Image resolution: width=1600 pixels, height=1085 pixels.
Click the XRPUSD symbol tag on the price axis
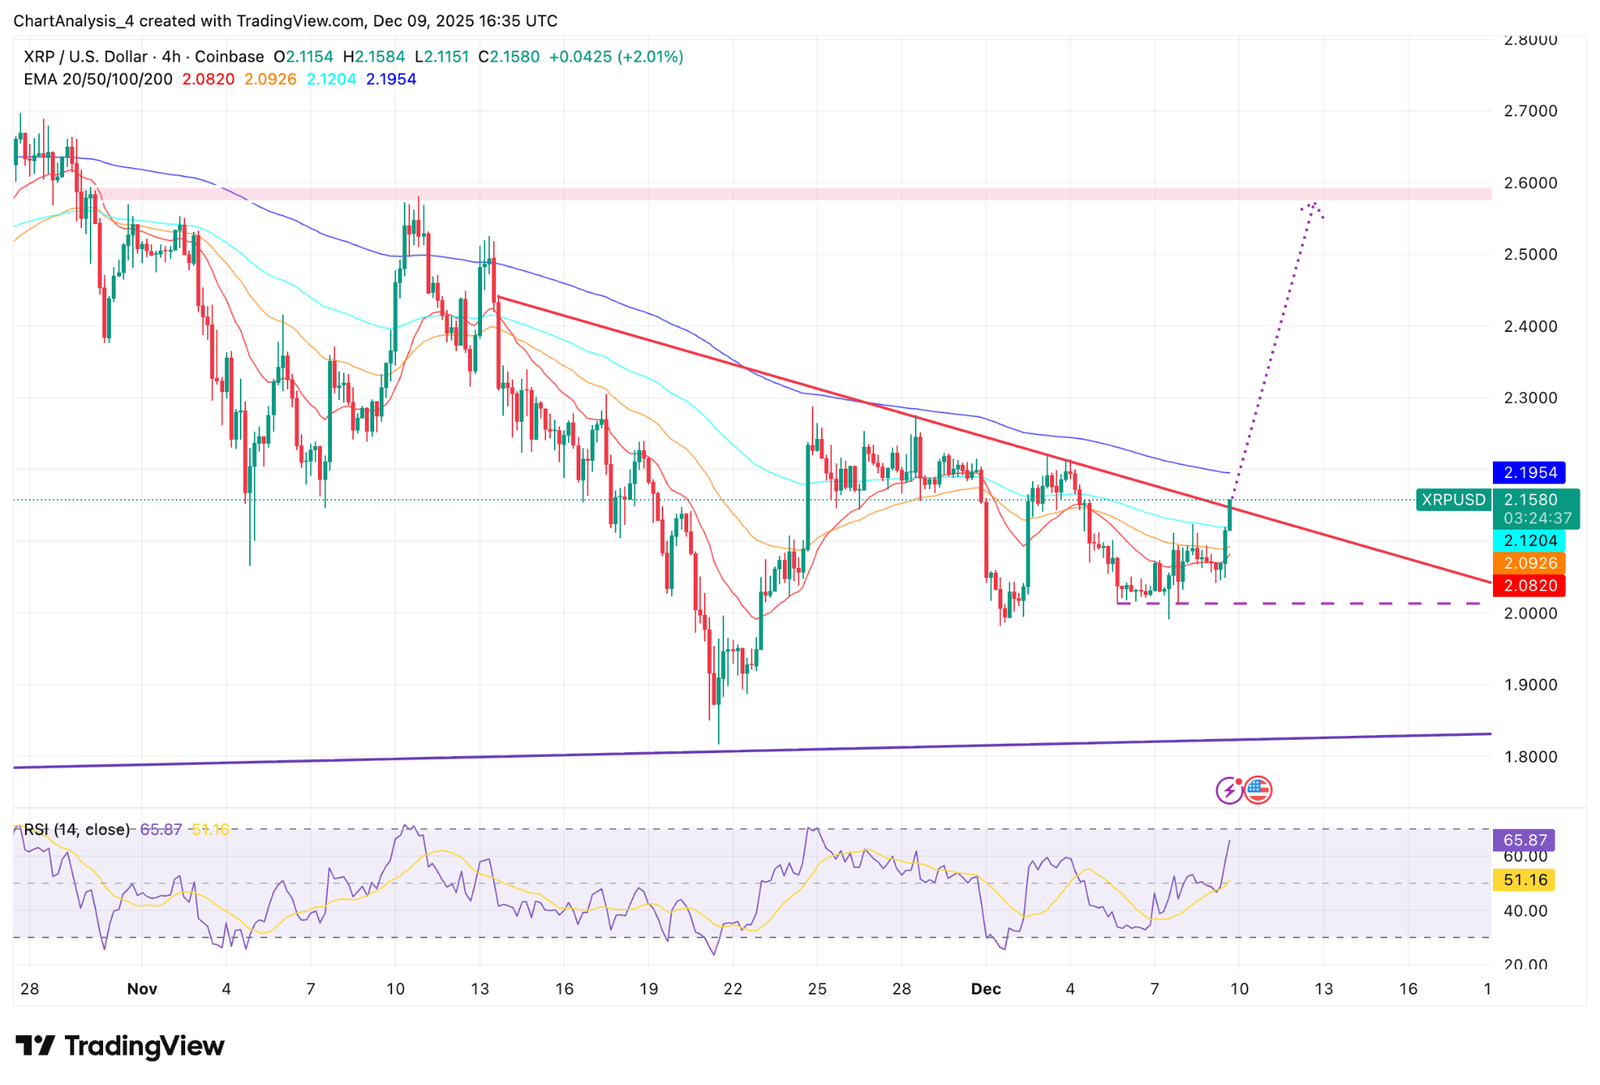point(1453,500)
